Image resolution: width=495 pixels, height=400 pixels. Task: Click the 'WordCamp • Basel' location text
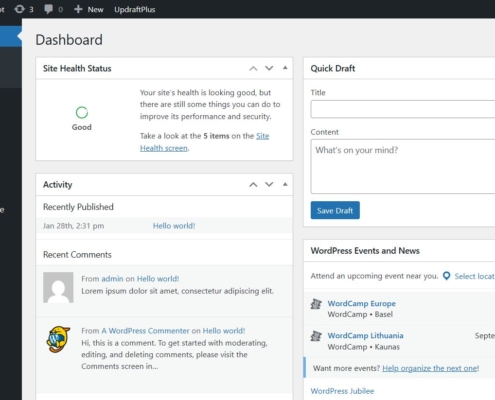[360, 314]
